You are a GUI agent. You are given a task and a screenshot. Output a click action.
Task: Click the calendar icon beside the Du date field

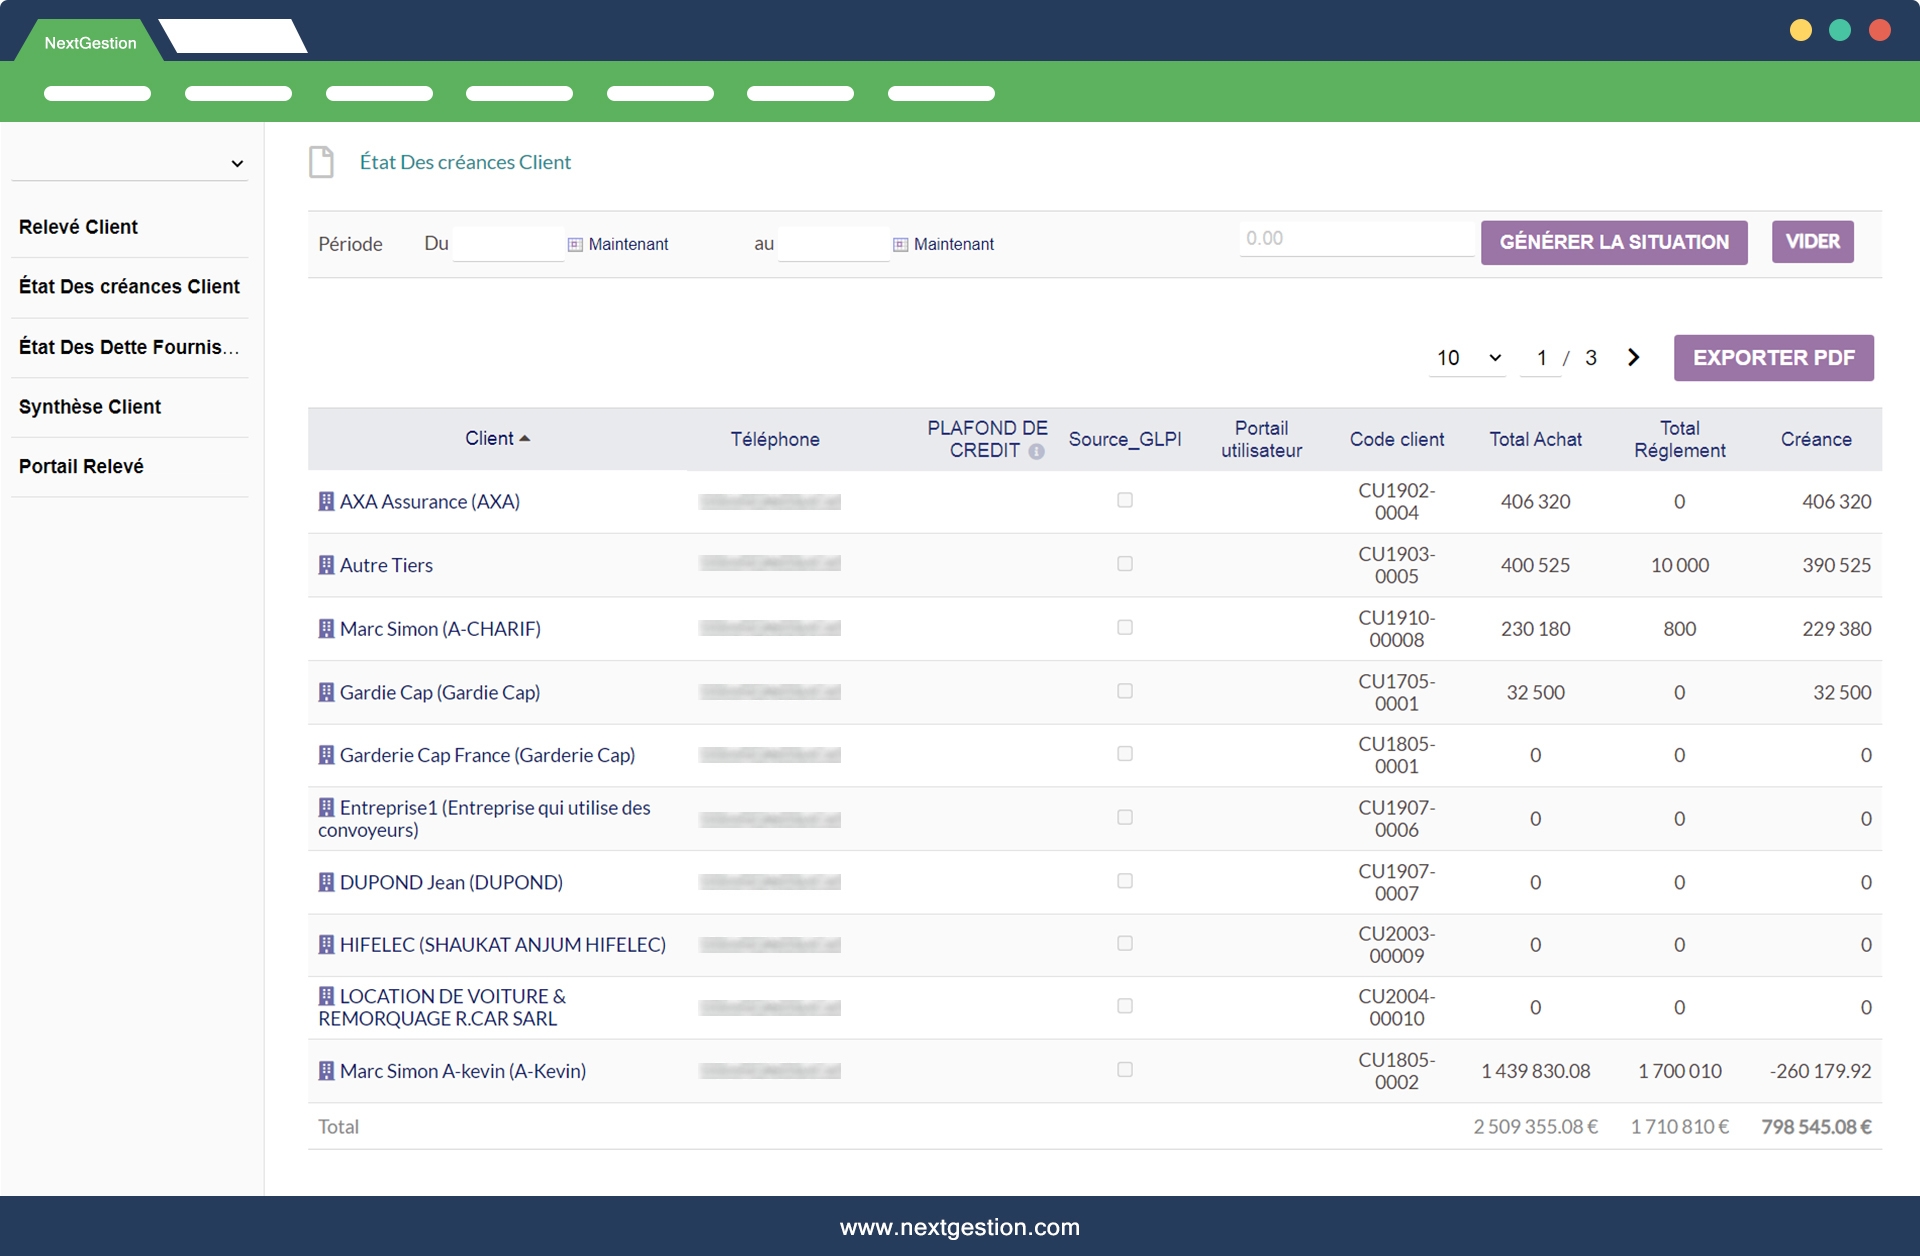(575, 244)
